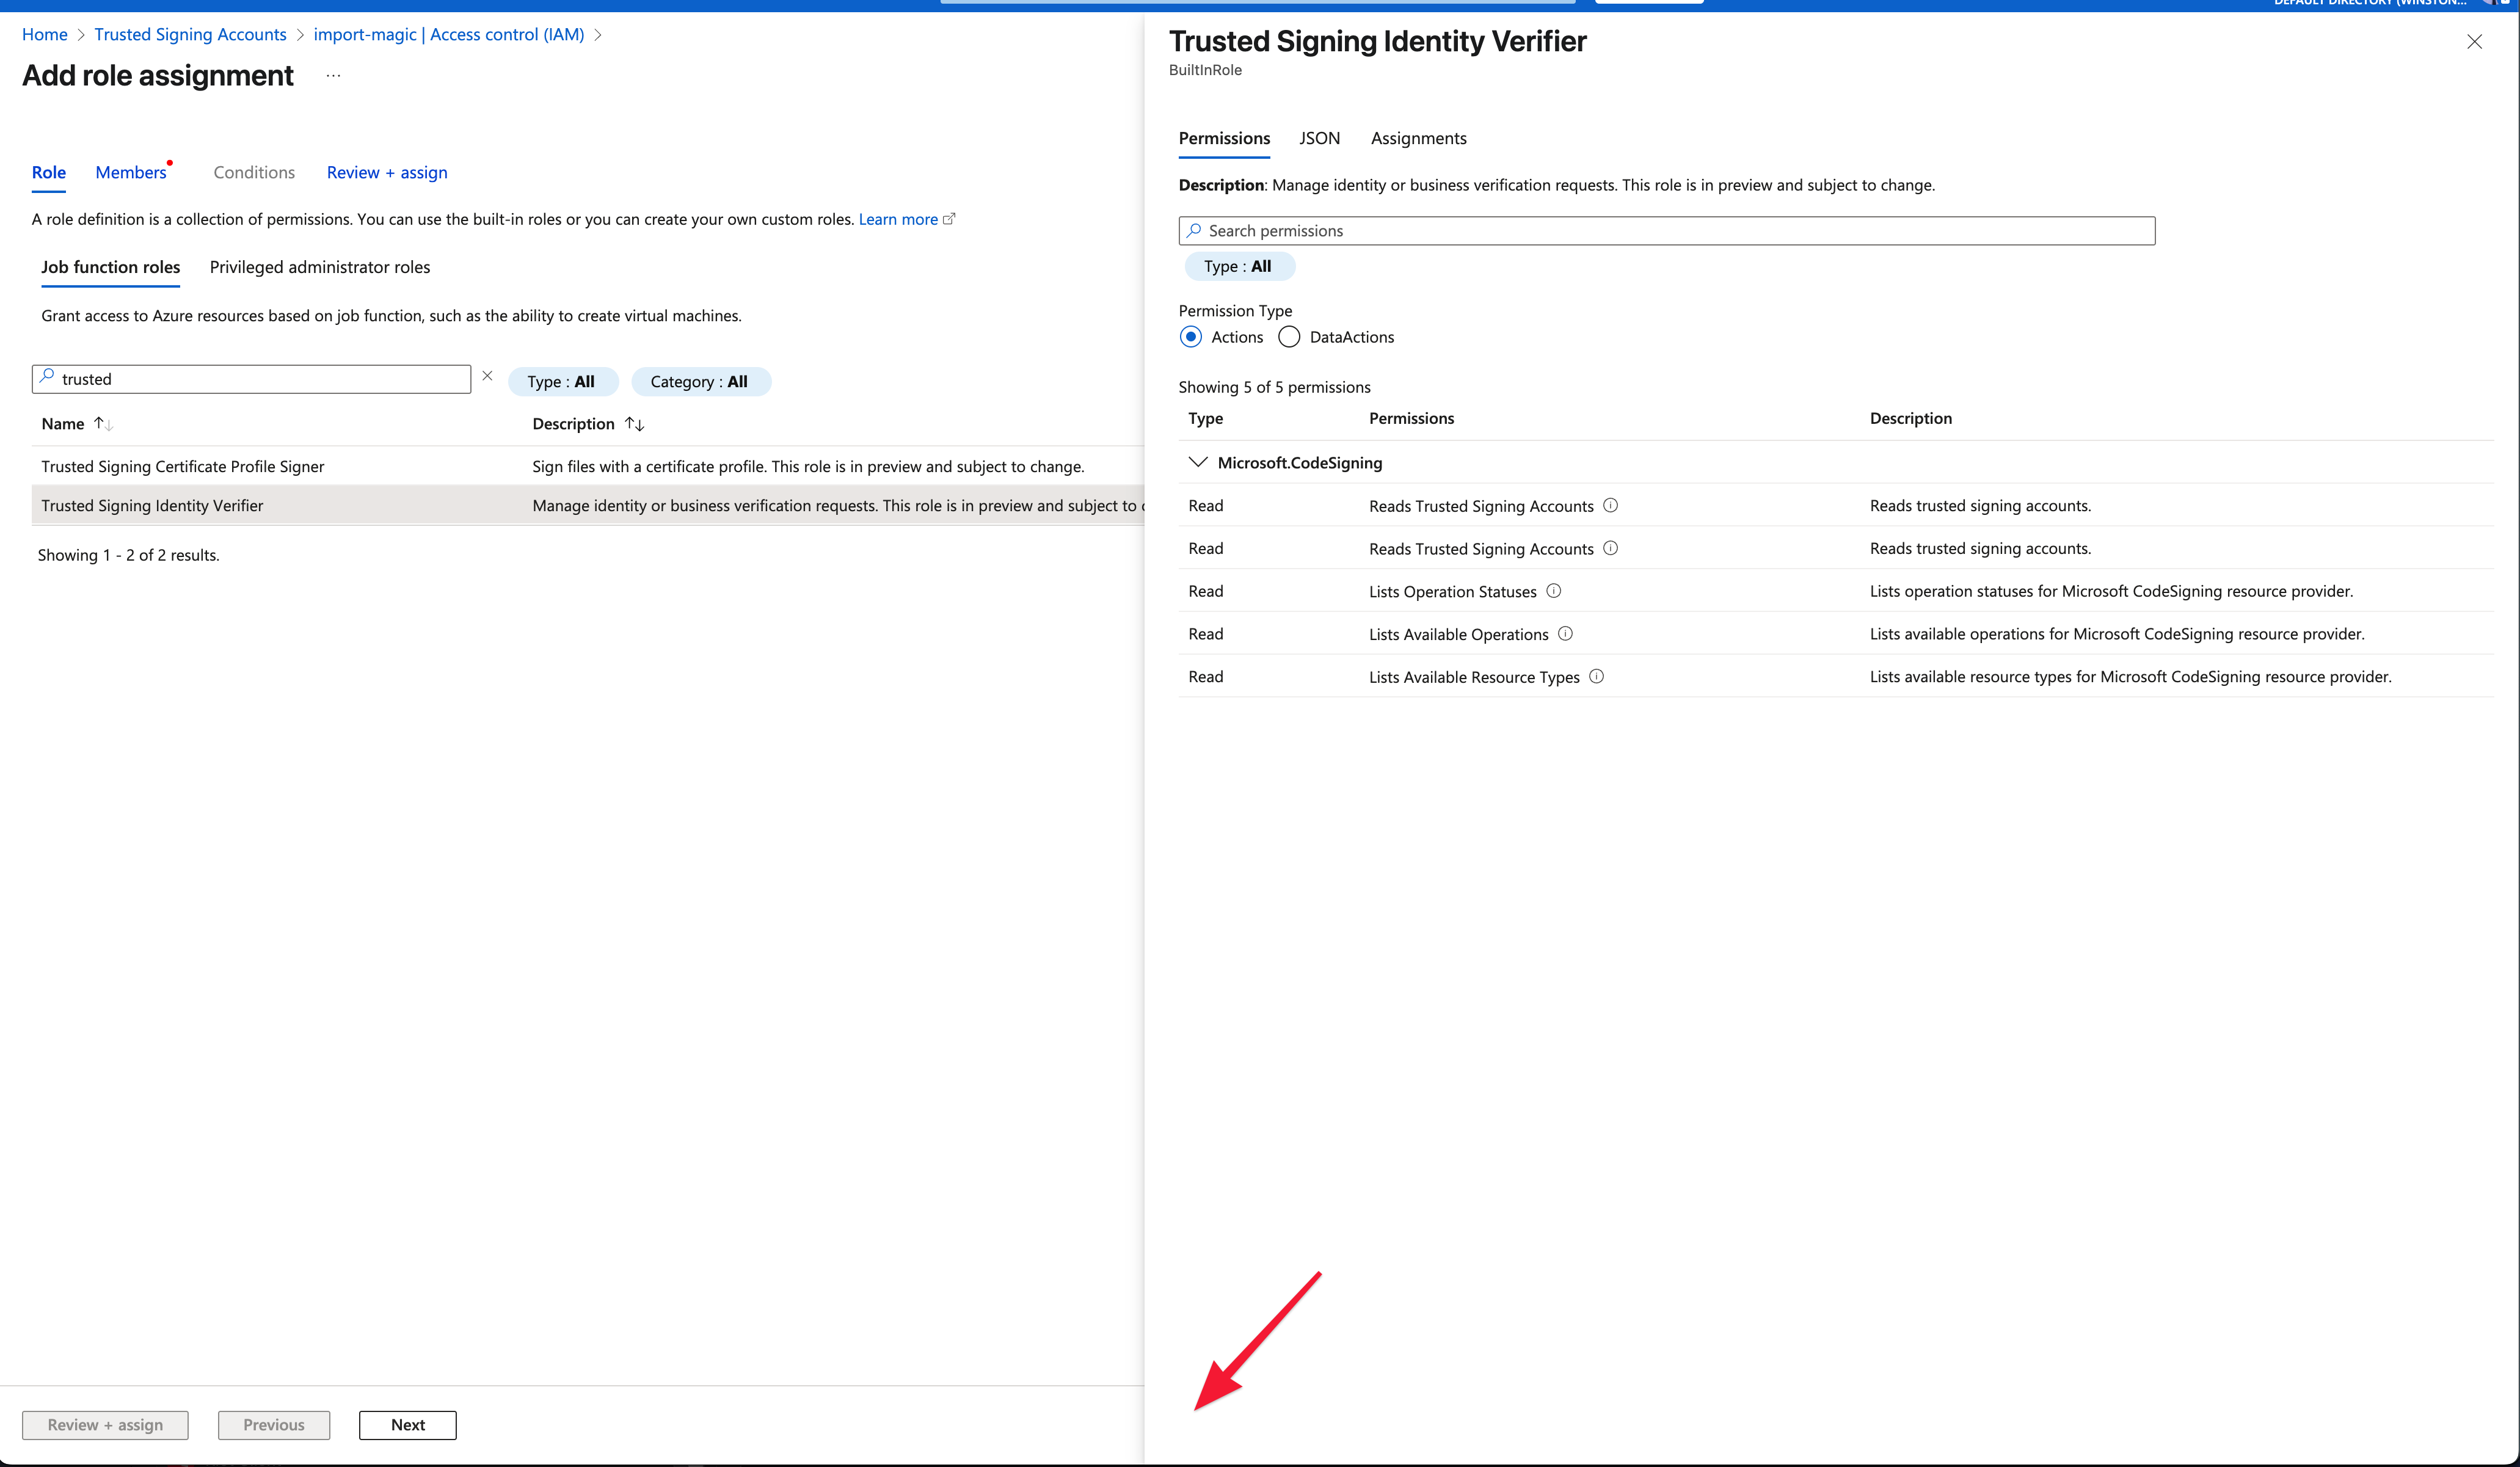Select the Actions permission type radio

coord(1190,337)
